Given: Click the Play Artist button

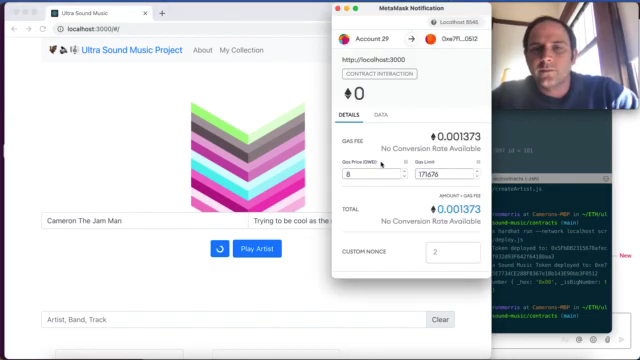Looking at the screenshot, I should point(257,249).
